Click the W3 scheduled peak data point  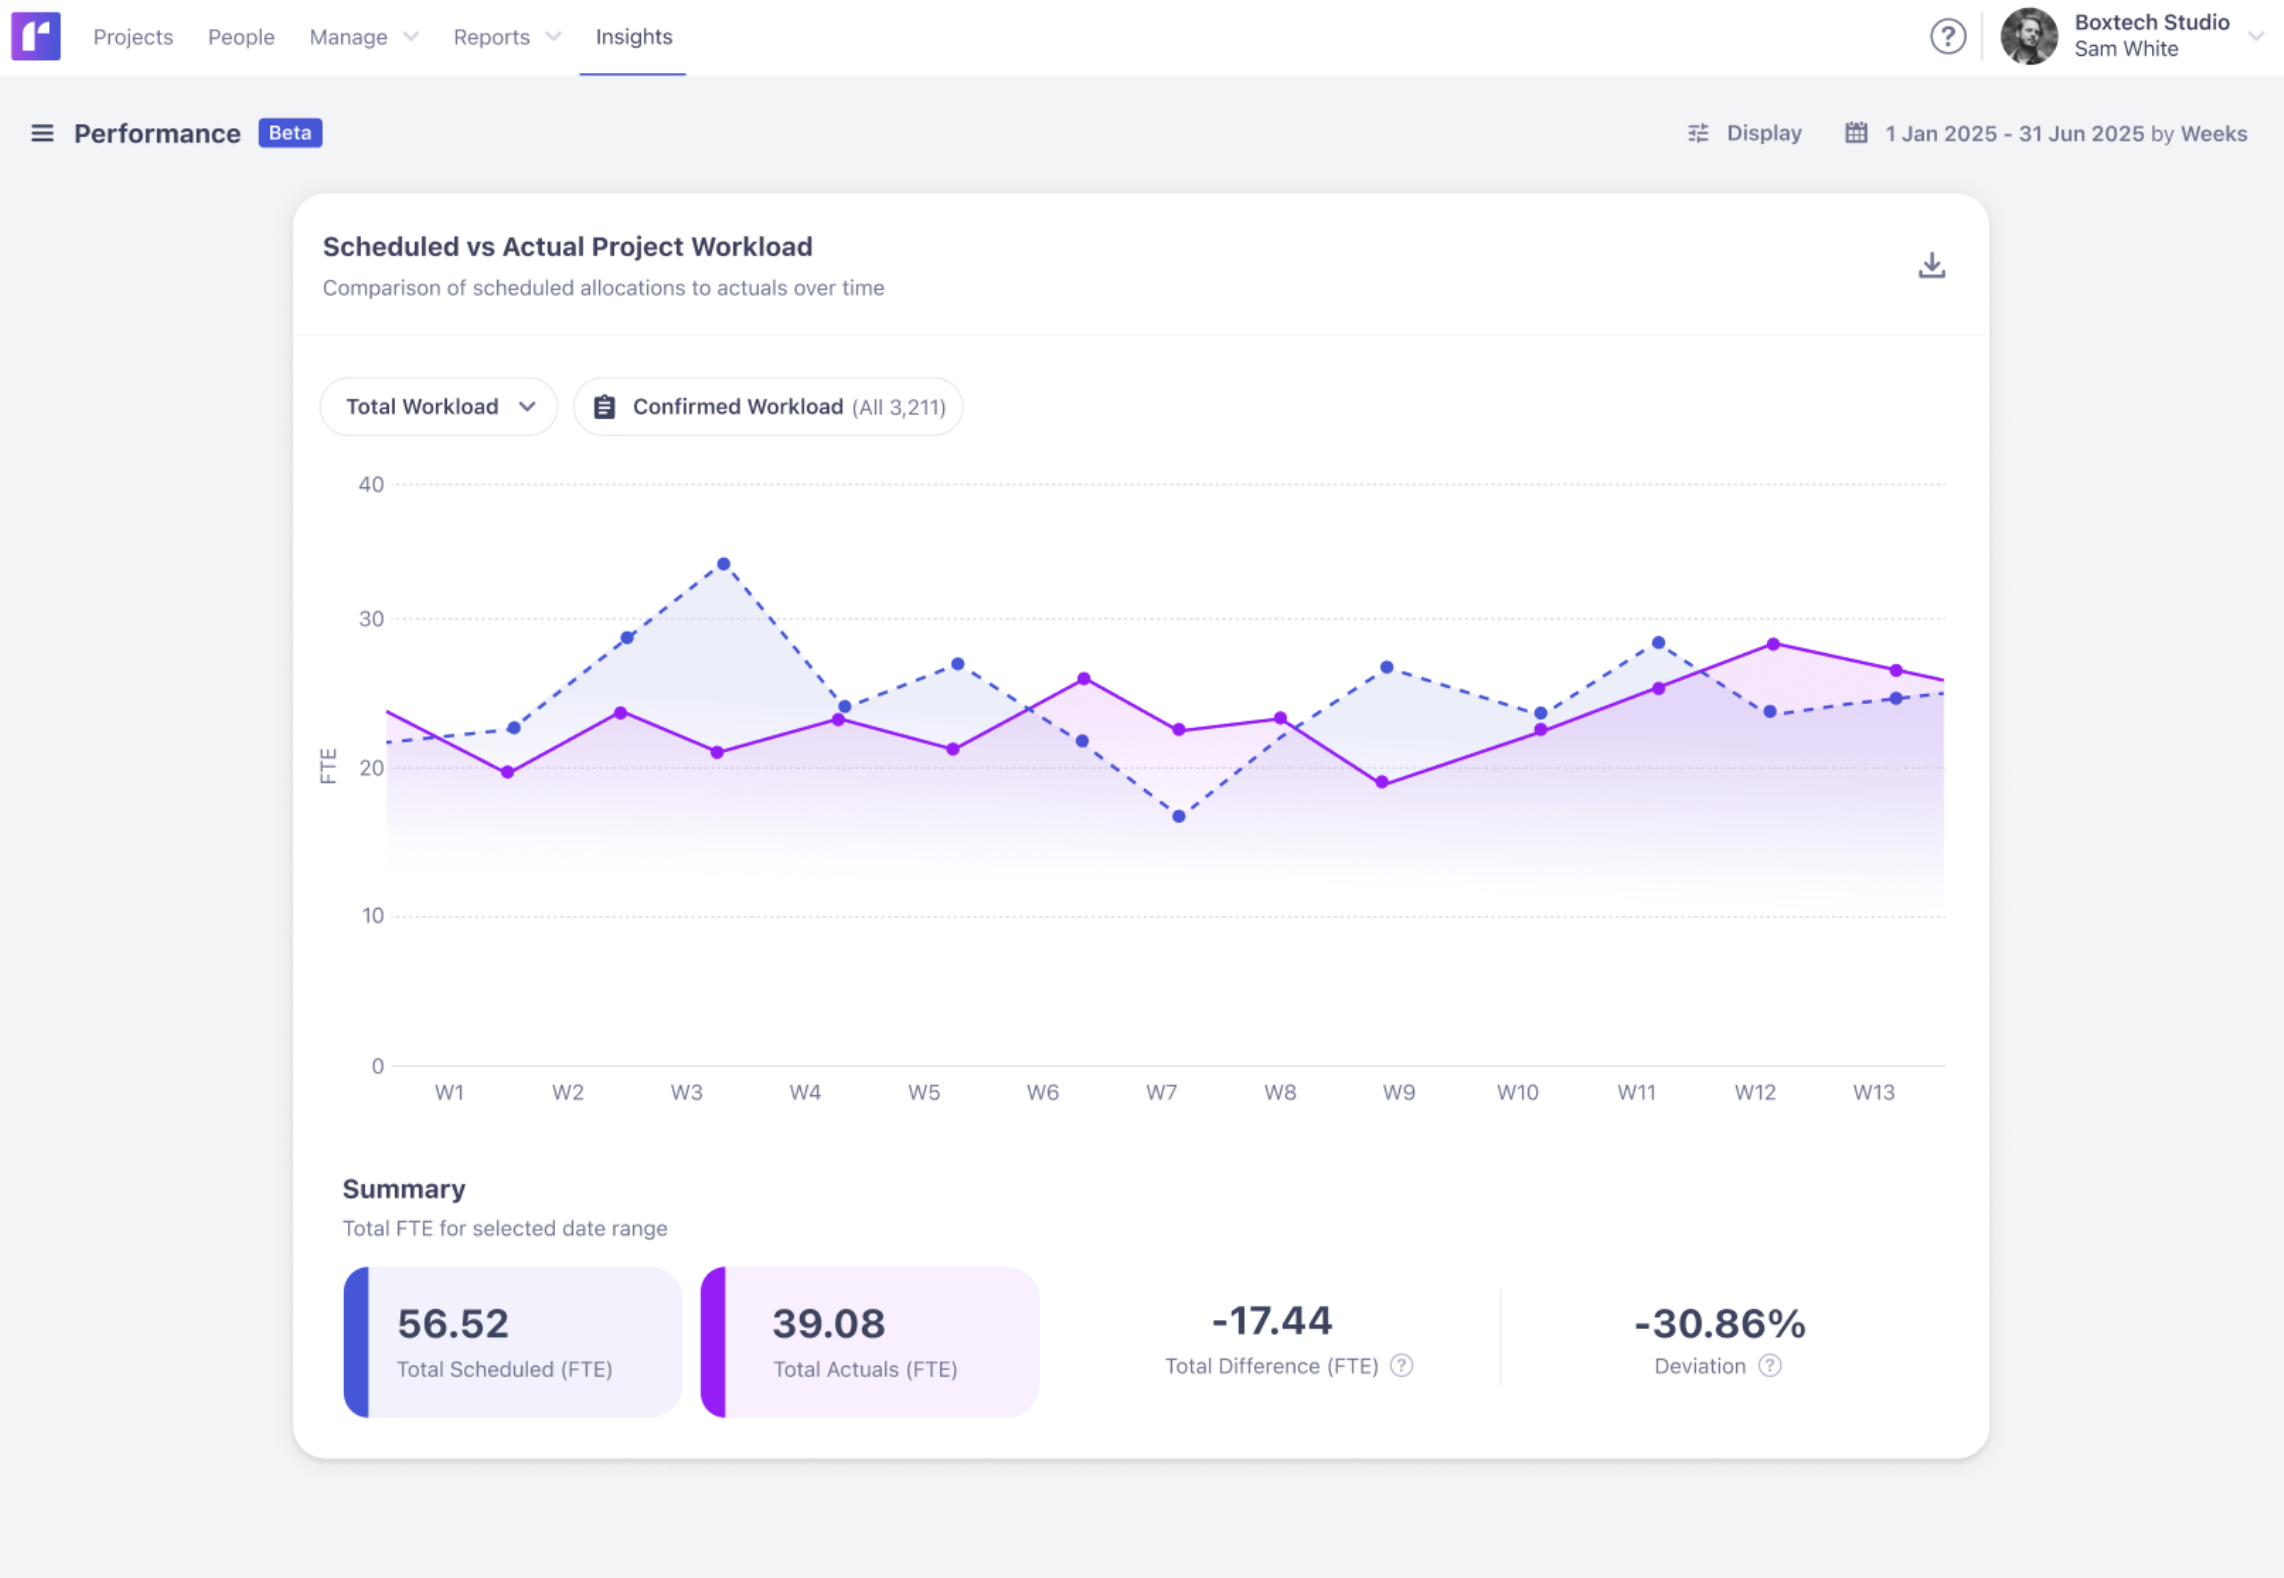coord(724,564)
